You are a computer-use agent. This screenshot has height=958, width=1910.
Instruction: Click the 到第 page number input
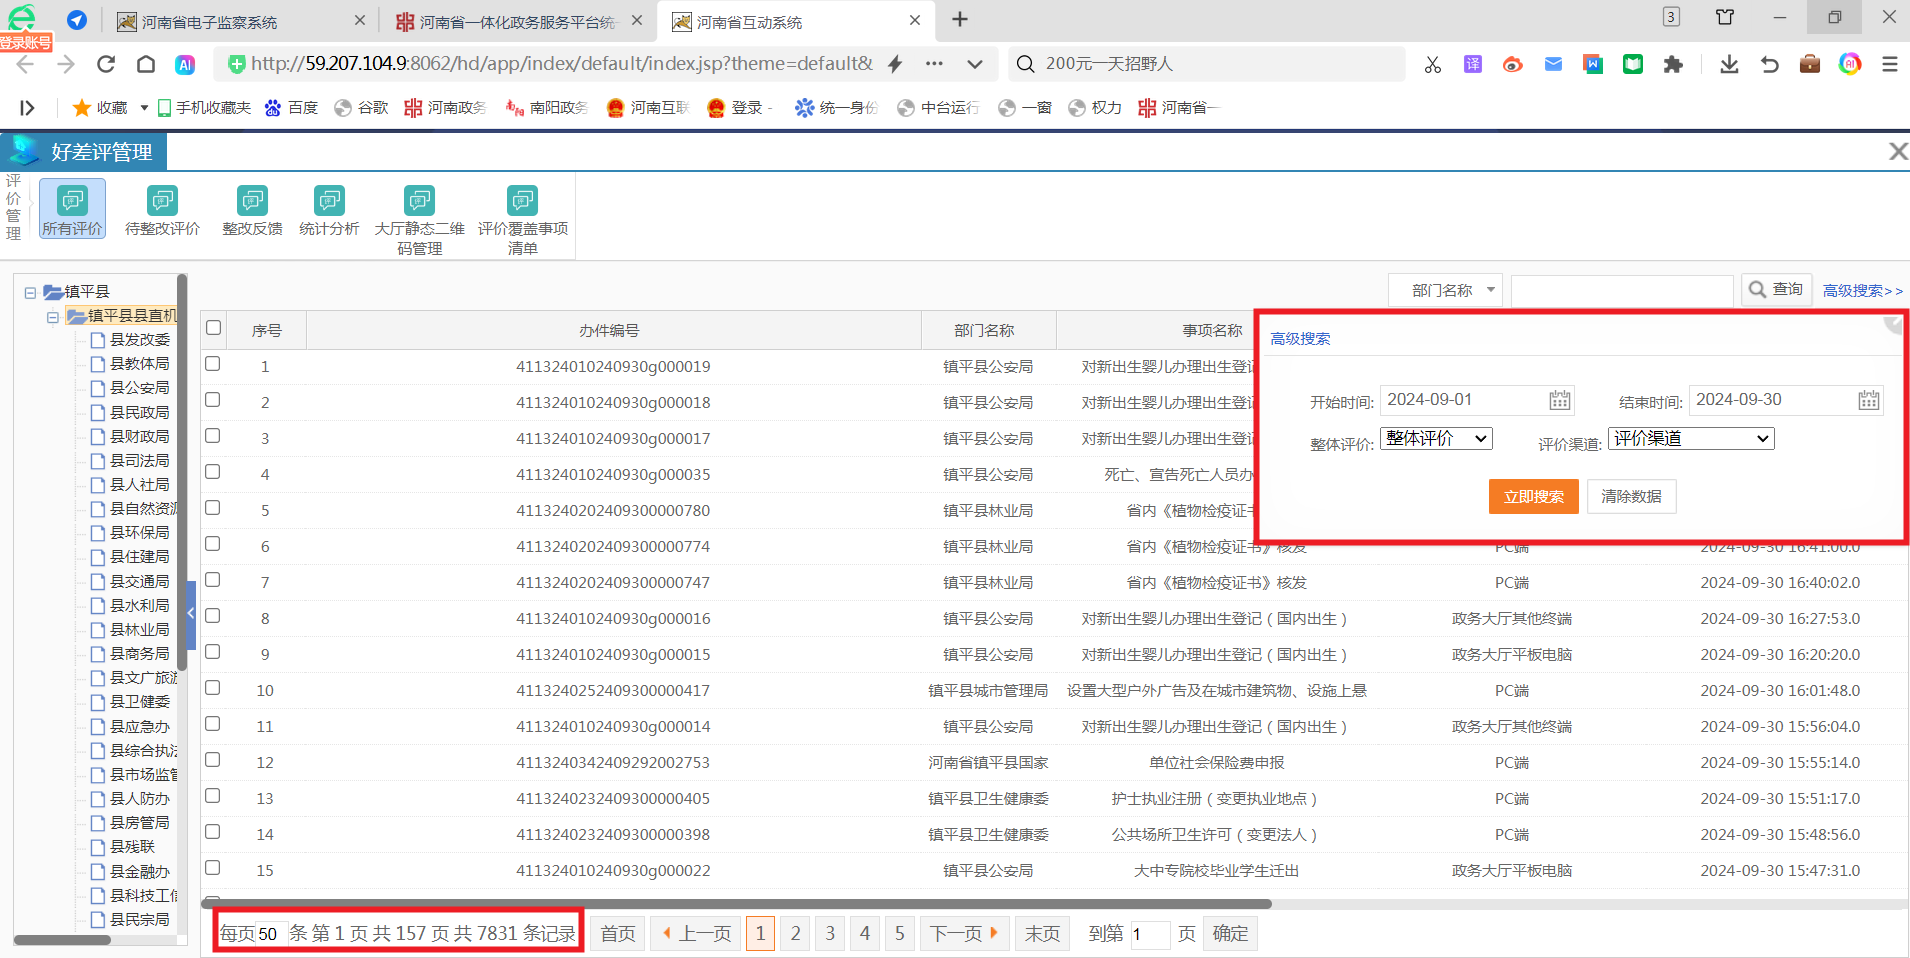click(x=1149, y=934)
